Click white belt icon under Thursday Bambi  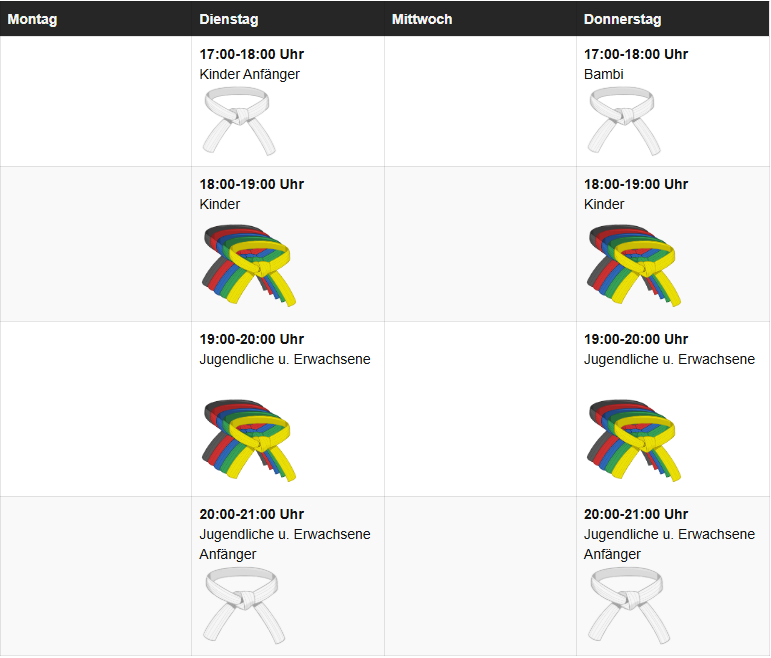click(x=624, y=120)
